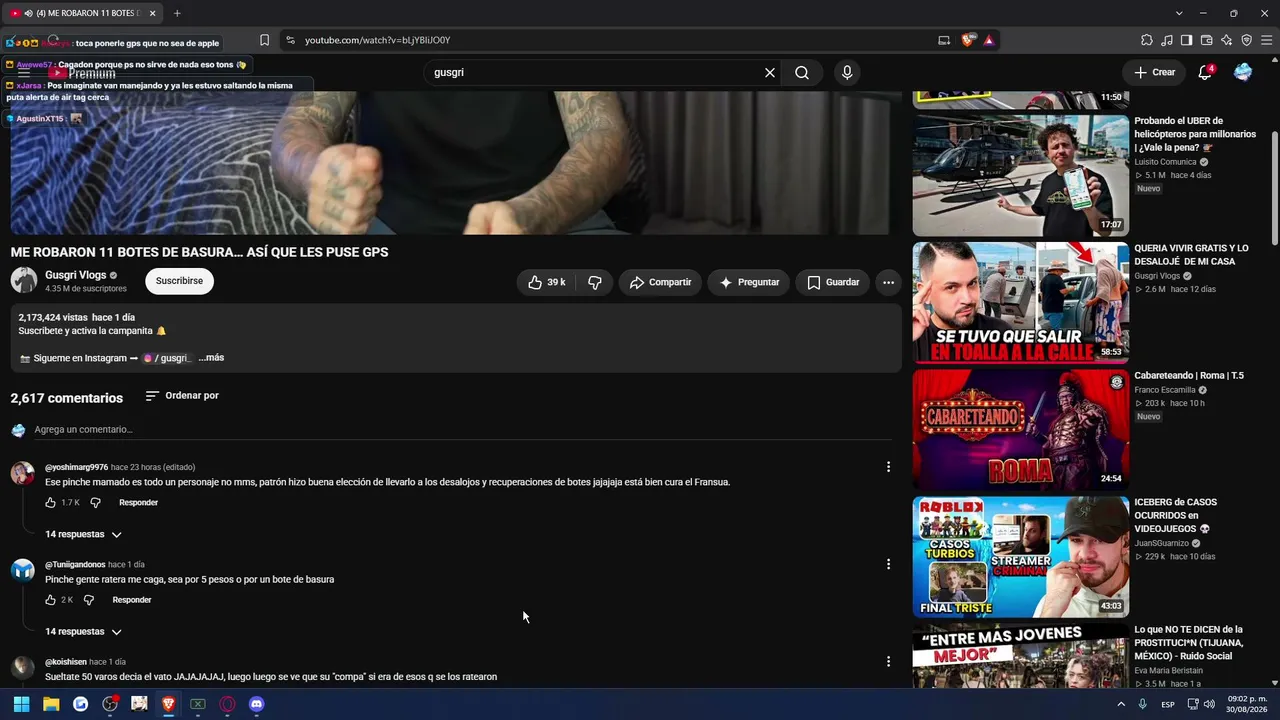
Task: Reply to @Tuniigandonos's comment
Action: click(x=132, y=600)
